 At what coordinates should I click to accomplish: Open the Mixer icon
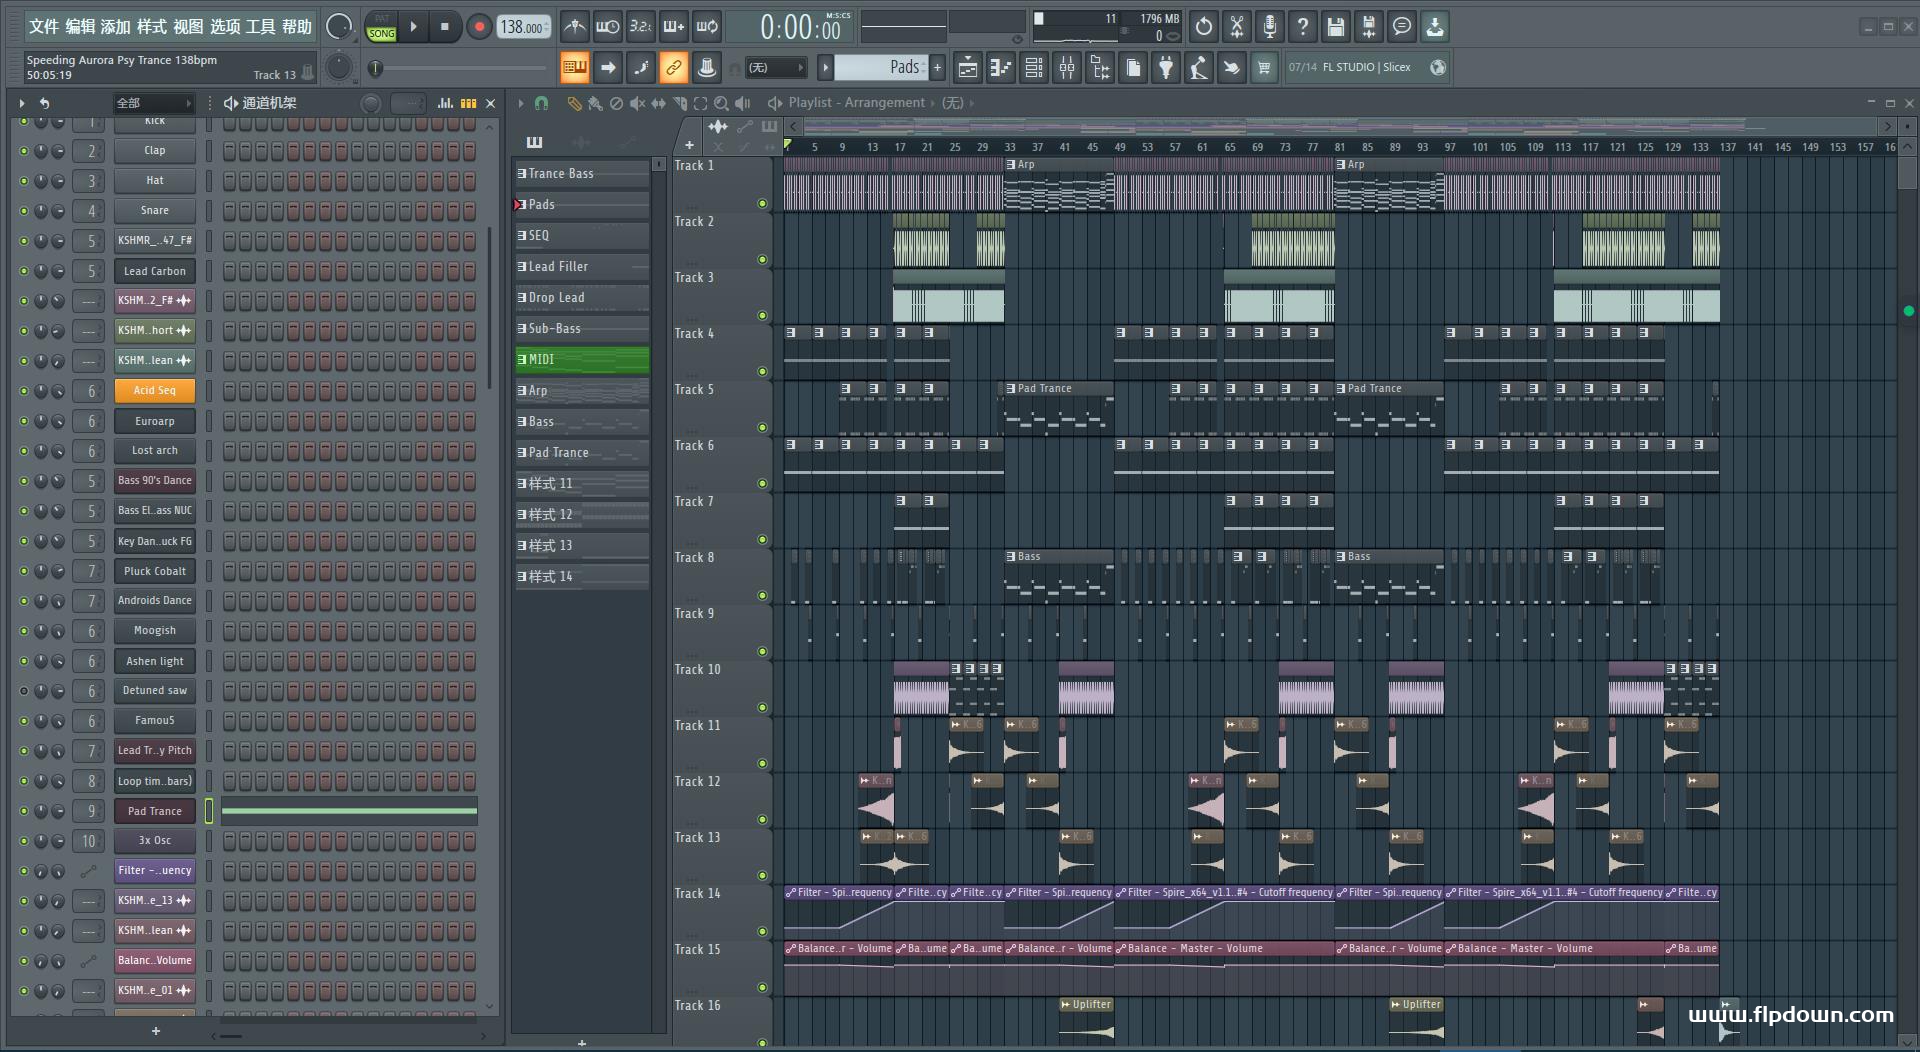[x=1067, y=68]
